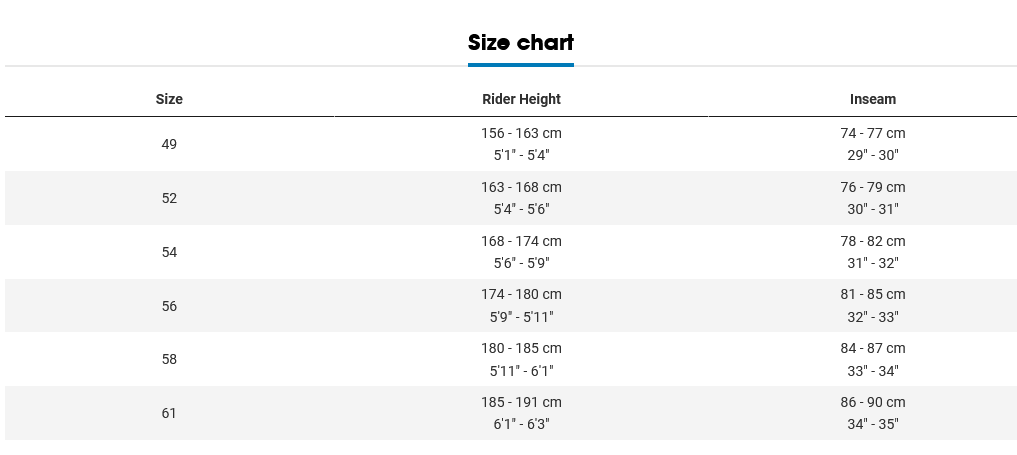Click the Size column header
The height and width of the screenshot is (455, 1017).
tap(169, 99)
